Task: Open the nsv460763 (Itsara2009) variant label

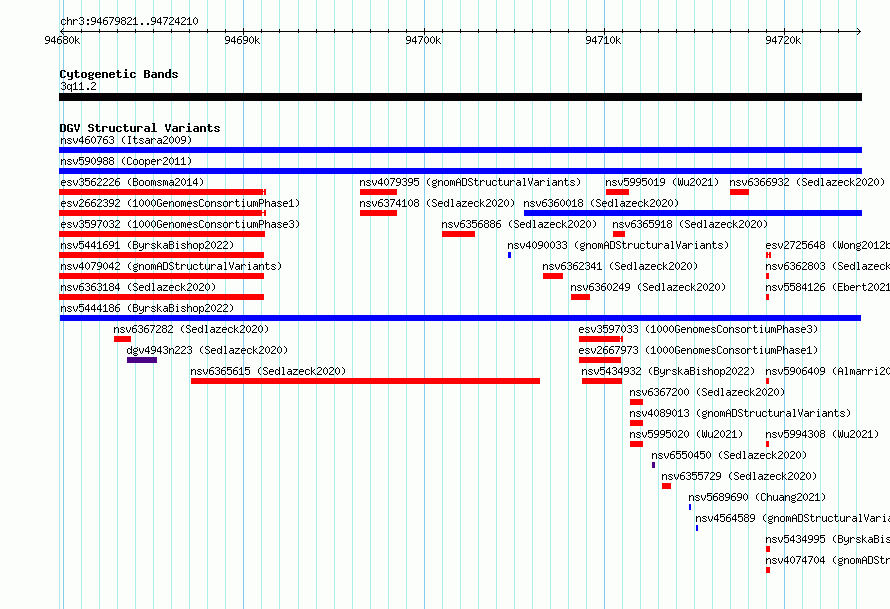Action: pyautogui.click(x=126, y=140)
